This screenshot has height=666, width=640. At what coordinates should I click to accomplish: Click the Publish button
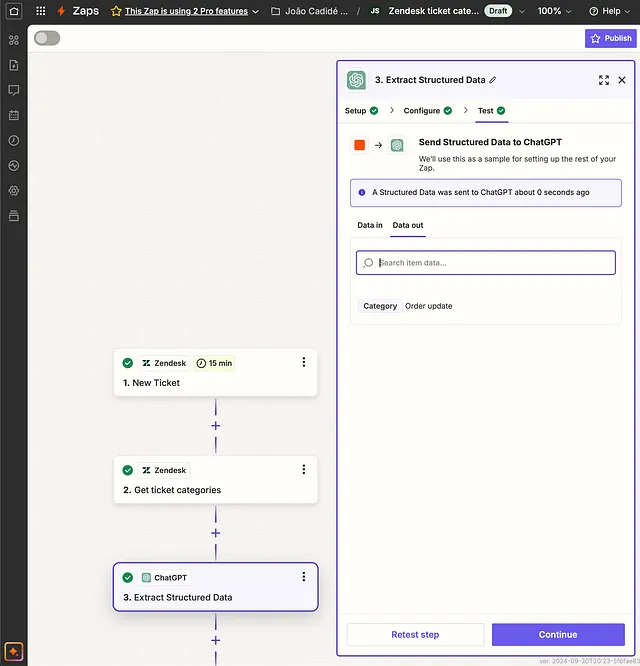610,38
